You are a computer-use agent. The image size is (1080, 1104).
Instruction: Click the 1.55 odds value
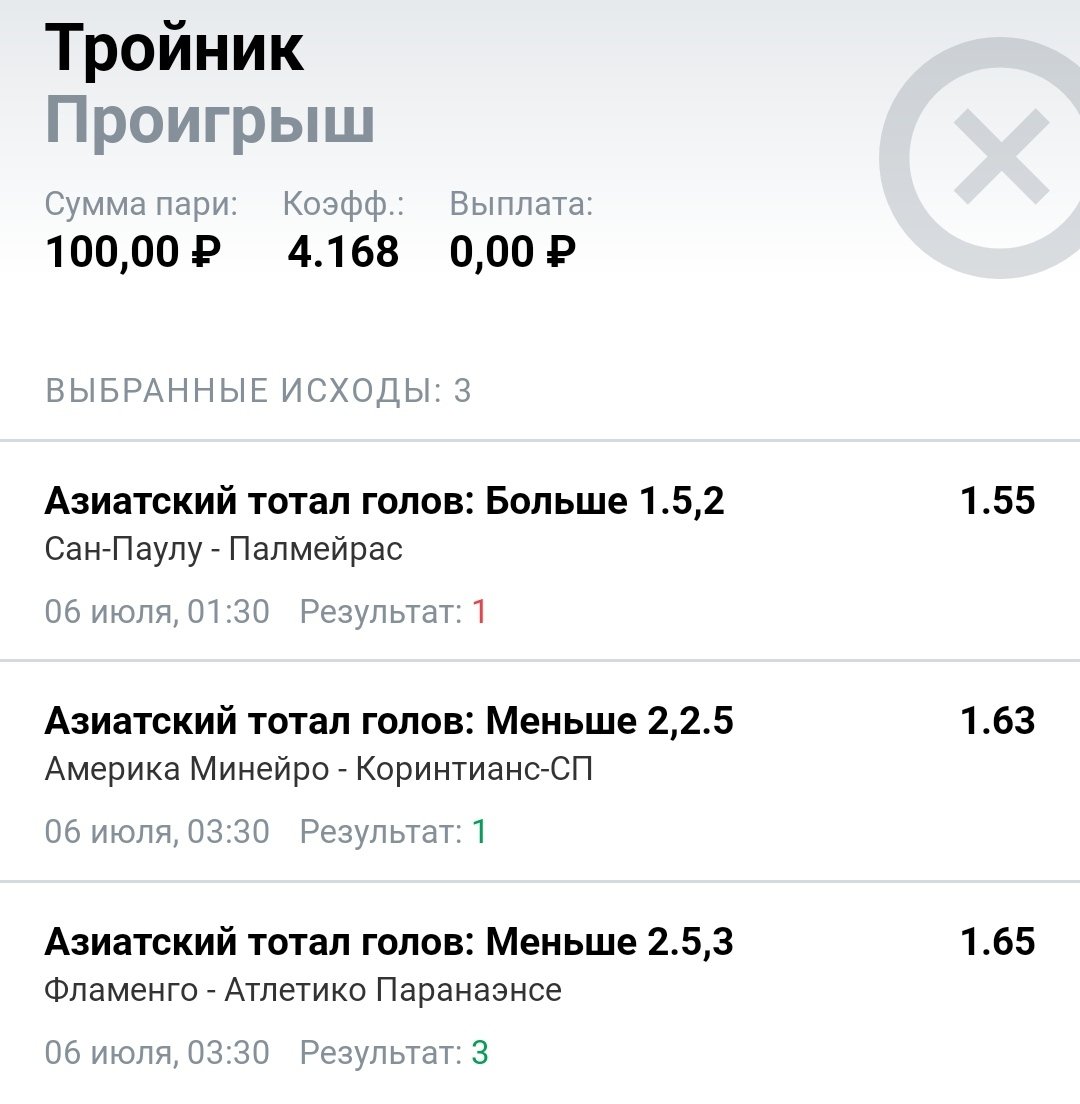click(x=997, y=501)
